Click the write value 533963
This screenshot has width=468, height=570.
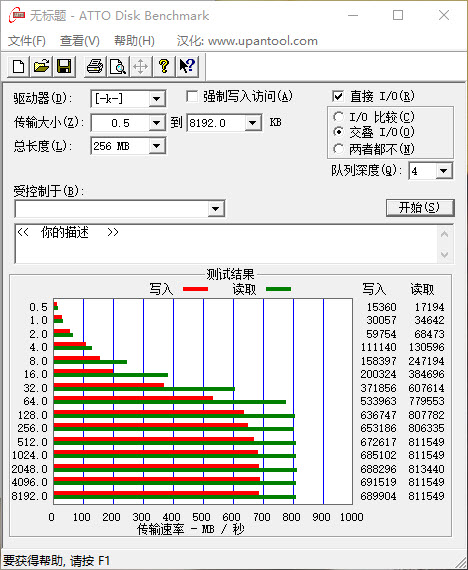[x=379, y=401]
